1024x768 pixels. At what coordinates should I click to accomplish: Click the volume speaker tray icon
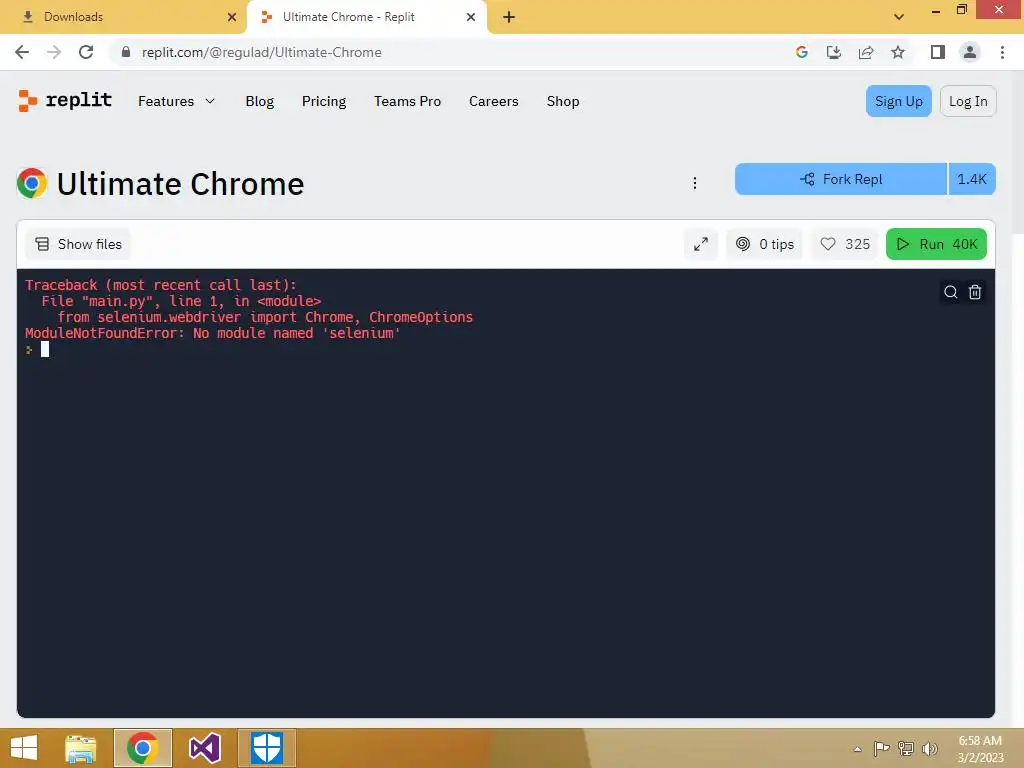coord(929,748)
